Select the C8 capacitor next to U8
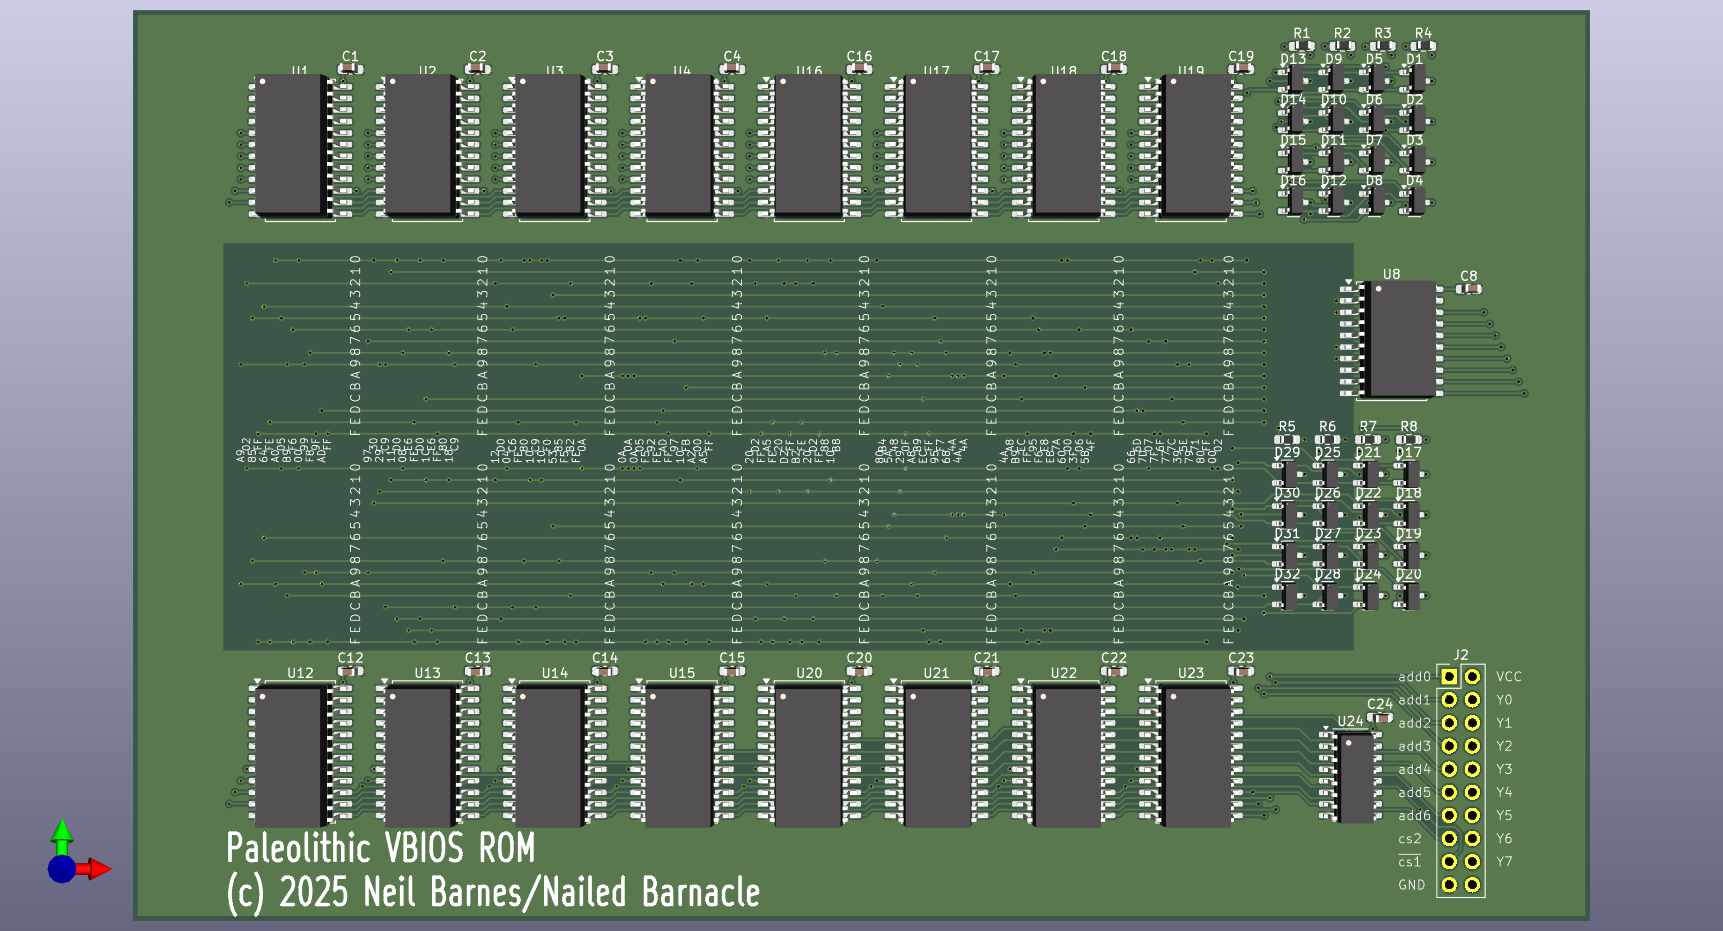The image size is (1723, 931). tap(1468, 289)
